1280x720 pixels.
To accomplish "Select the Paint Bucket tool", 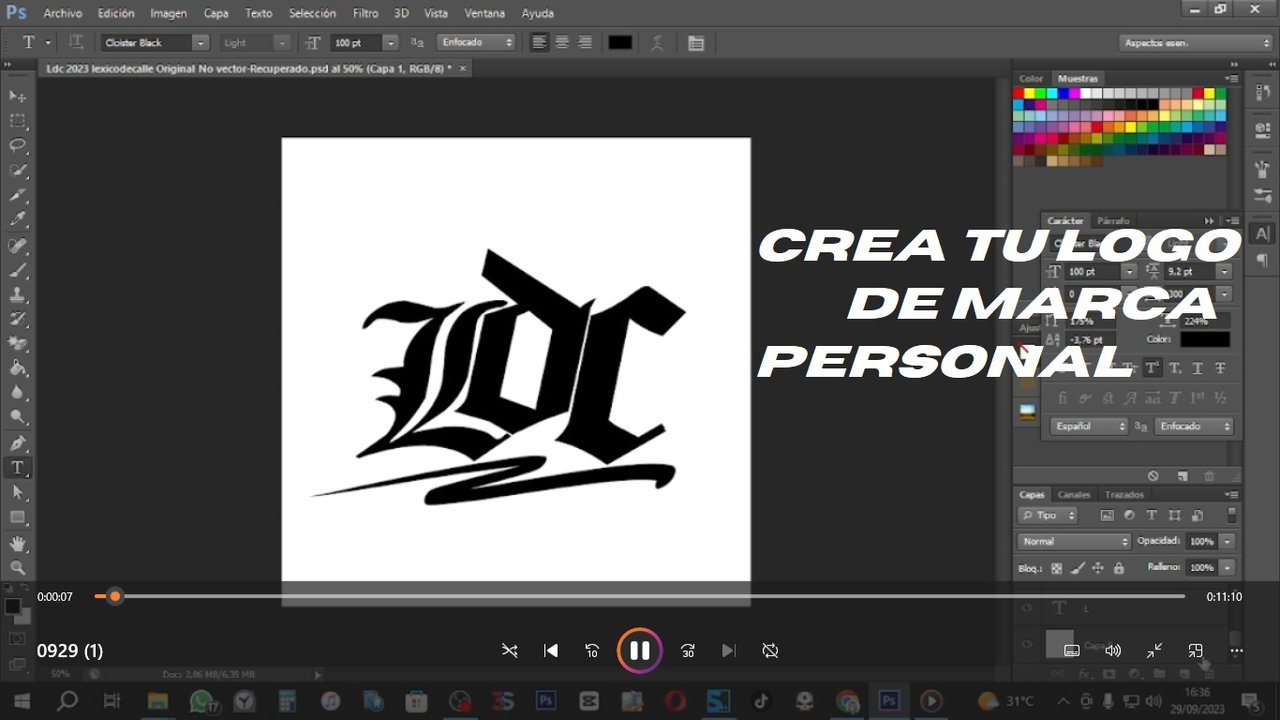I will tap(17, 369).
